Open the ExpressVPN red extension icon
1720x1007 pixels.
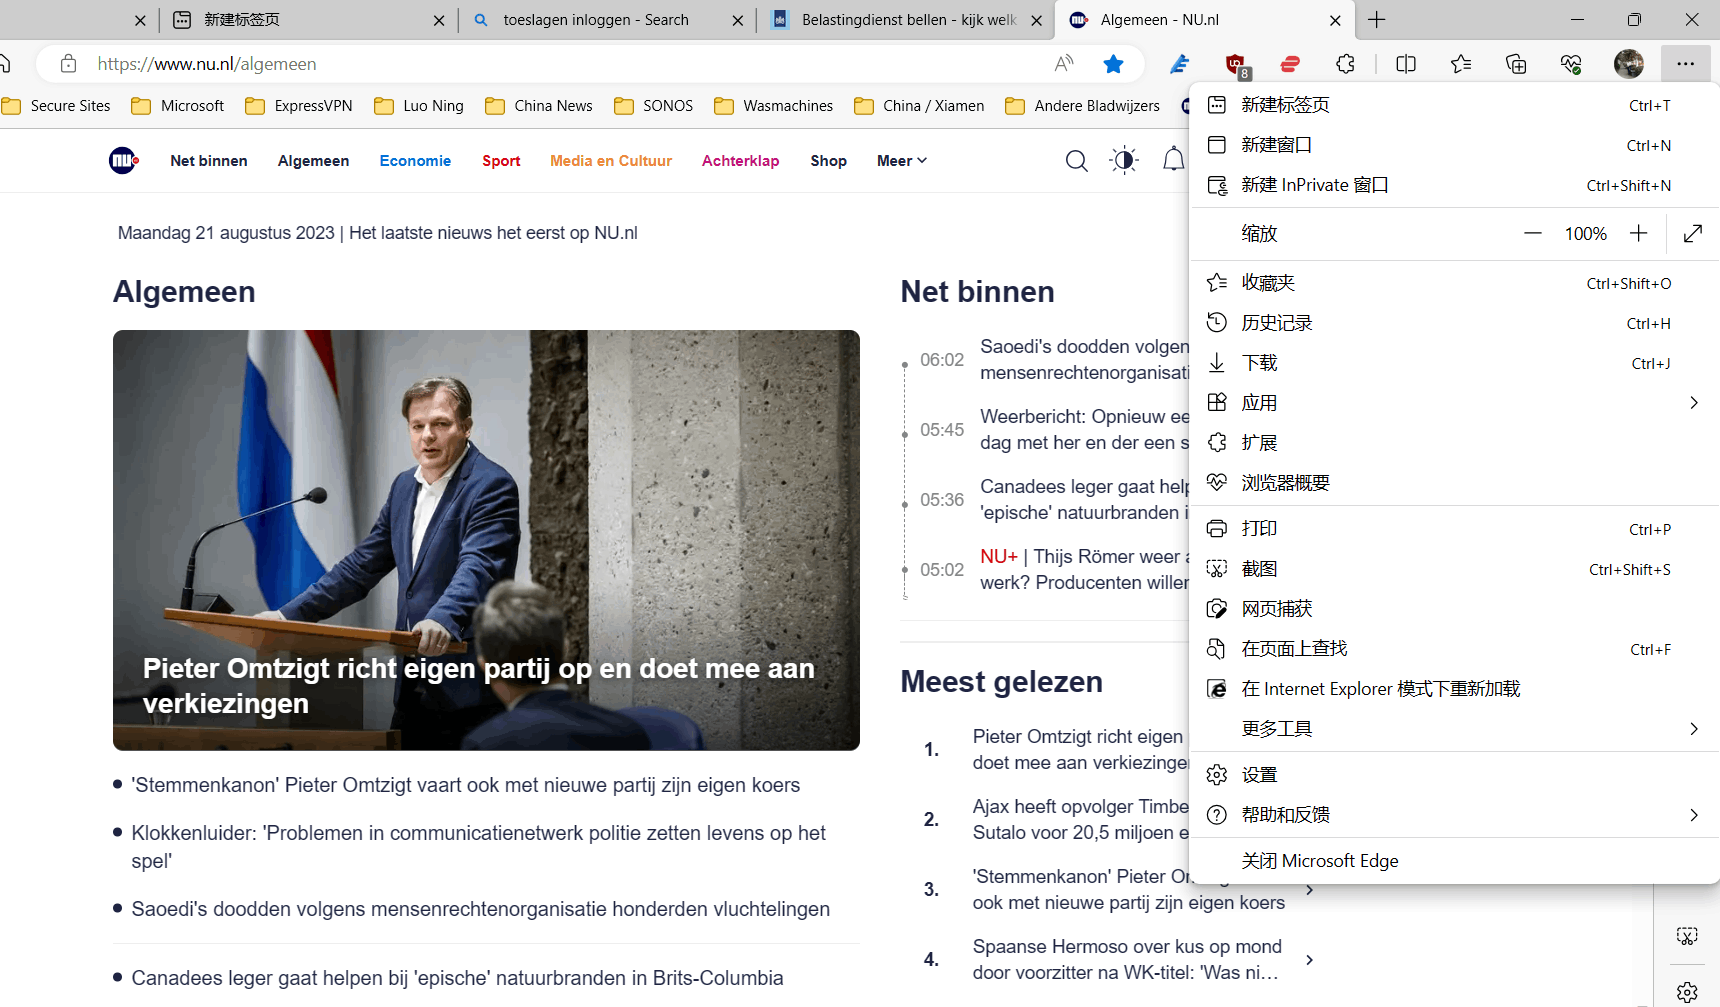(x=1290, y=64)
